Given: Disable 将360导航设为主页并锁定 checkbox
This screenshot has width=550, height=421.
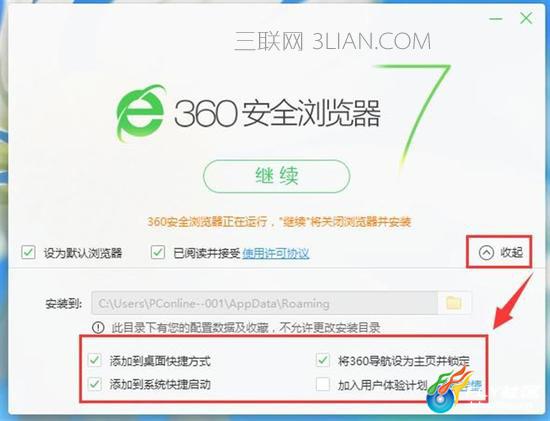Looking at the screenshot, I should point(323,360).
